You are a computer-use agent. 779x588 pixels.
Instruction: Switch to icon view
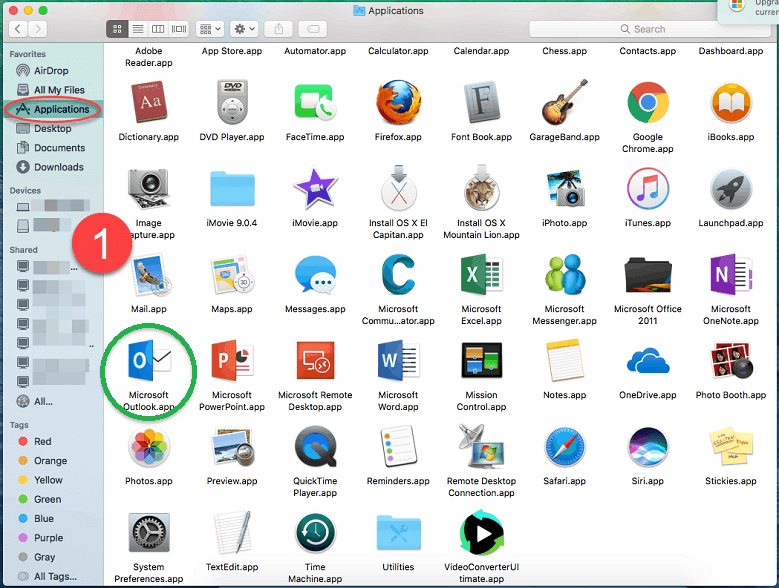pyautogui.click(x=117, y=29)
